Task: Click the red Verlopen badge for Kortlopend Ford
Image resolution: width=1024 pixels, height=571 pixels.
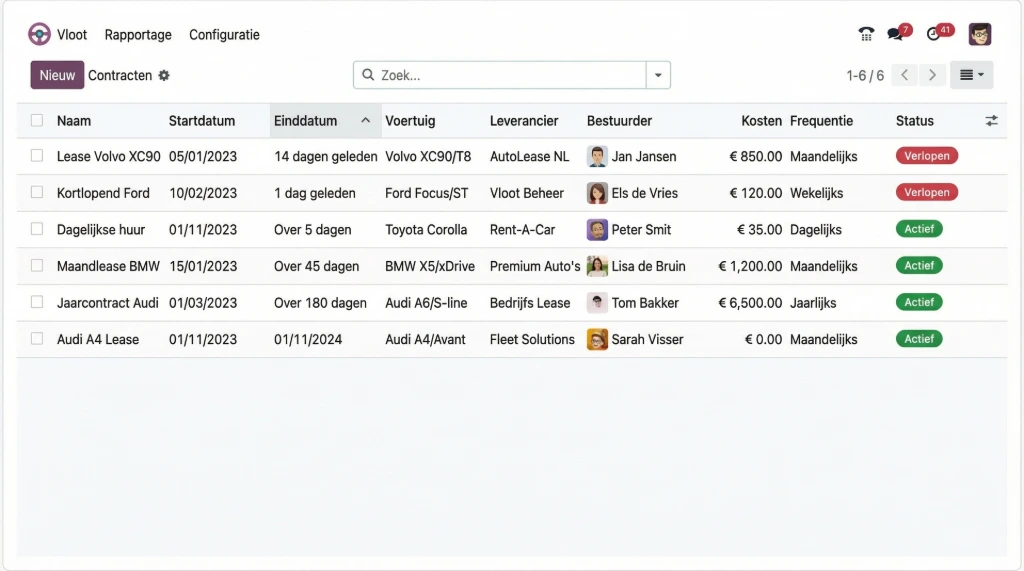Action: click(927, 192)
